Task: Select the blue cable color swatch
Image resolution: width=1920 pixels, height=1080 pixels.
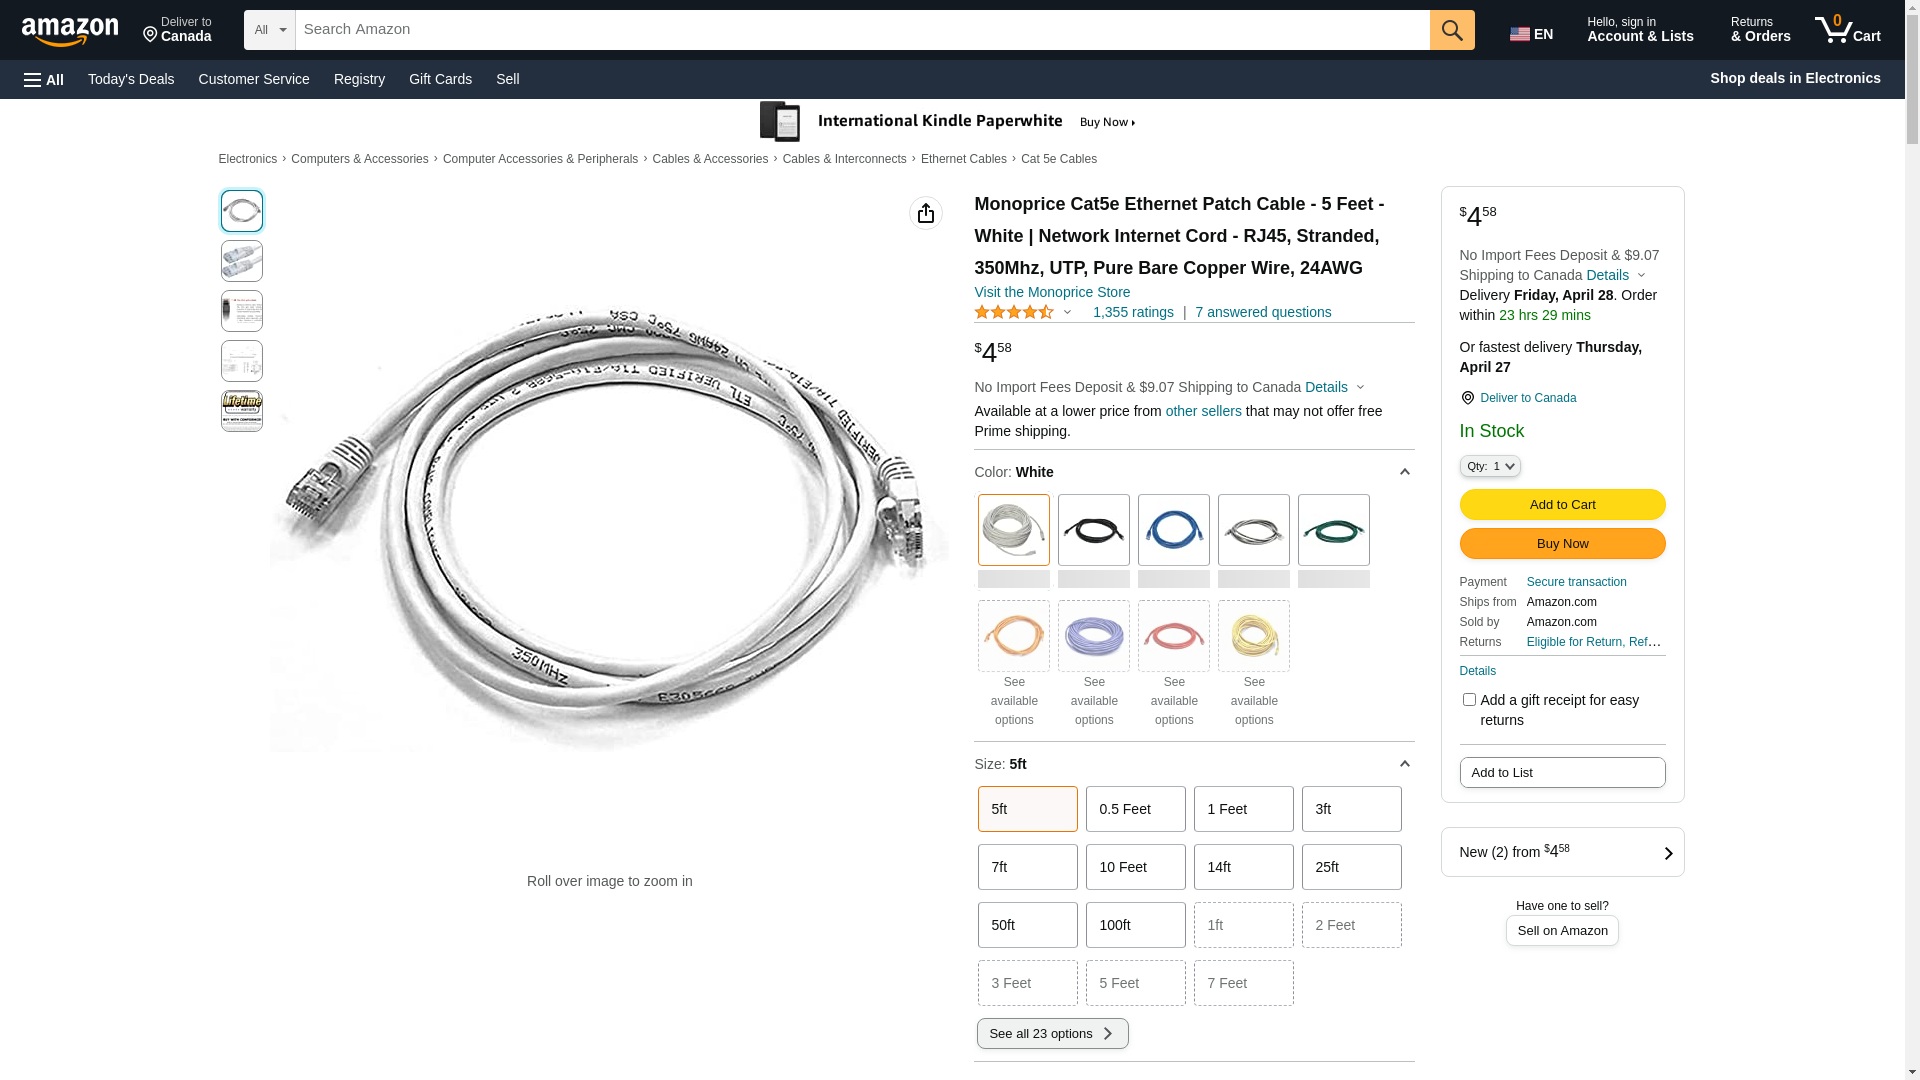Action: click(x=1173, y=530)
